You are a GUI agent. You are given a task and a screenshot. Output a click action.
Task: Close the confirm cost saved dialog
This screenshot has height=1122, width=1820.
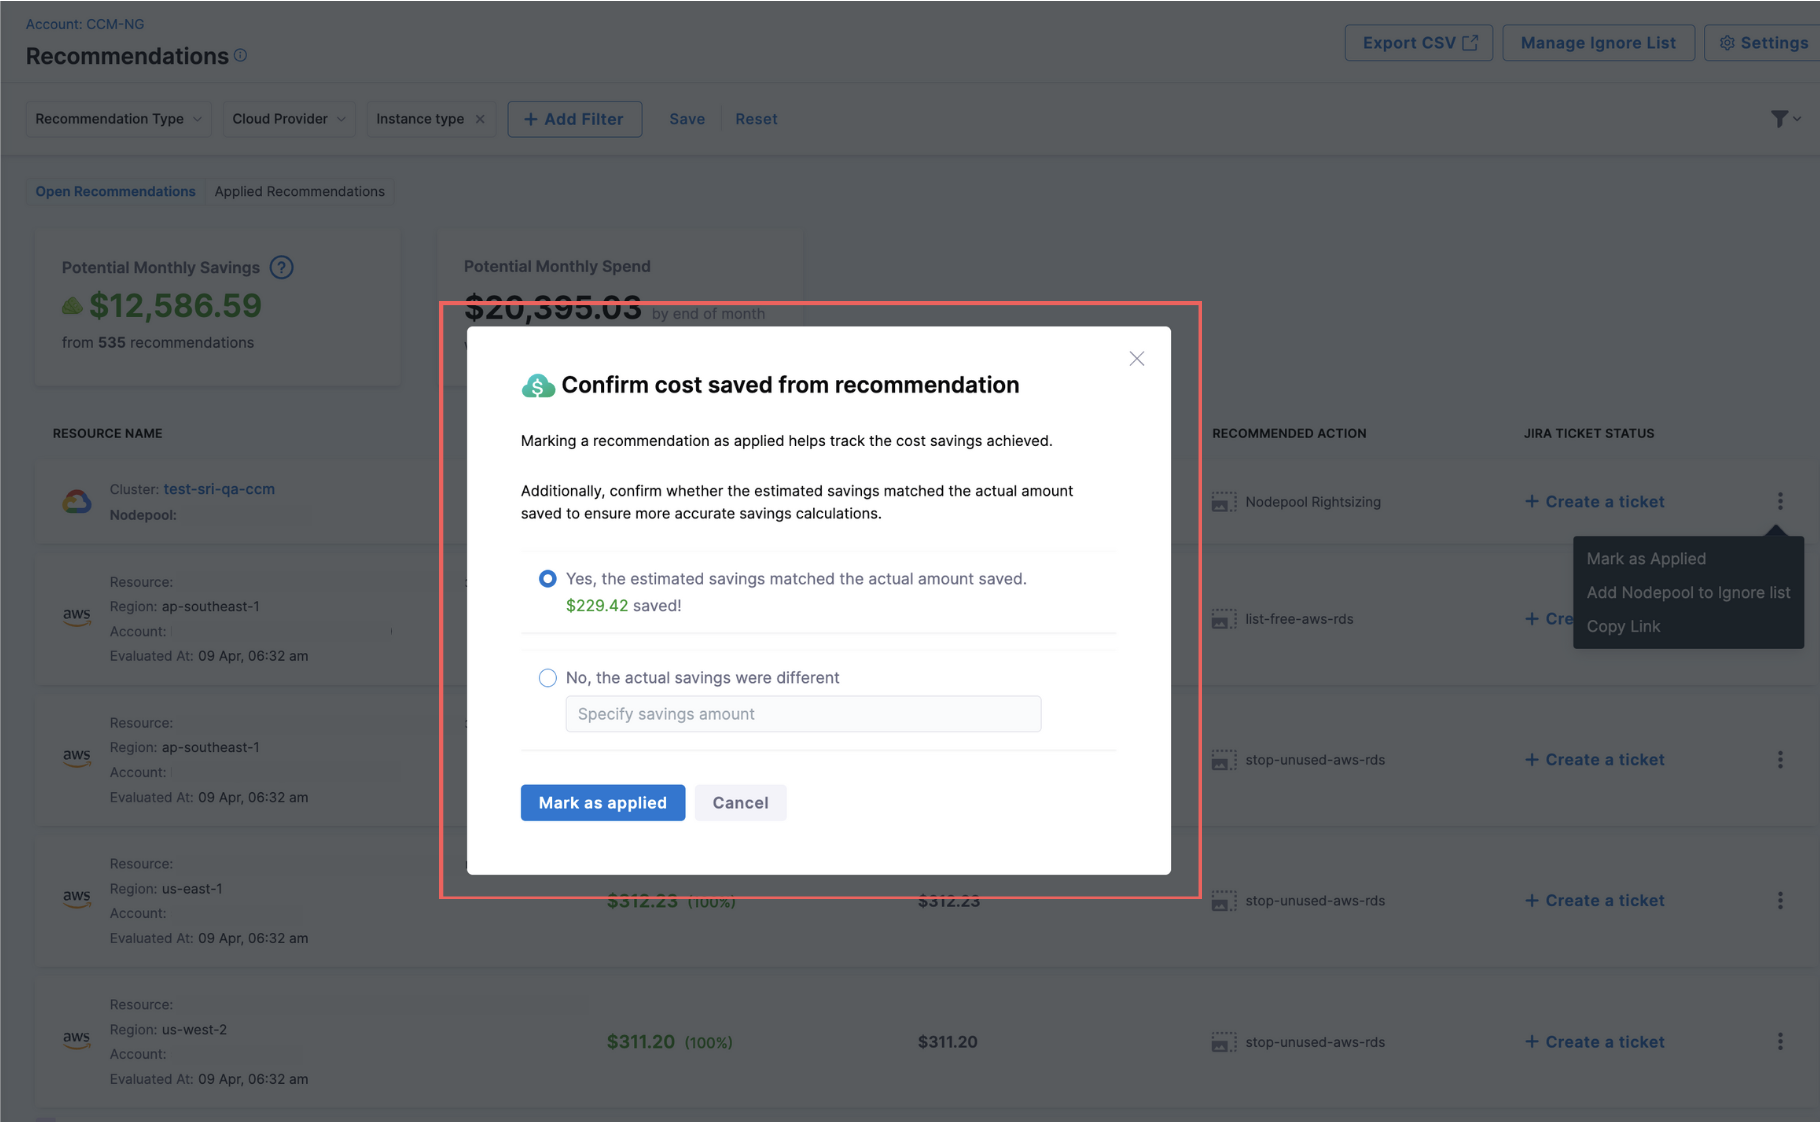(x=1136, y=359)
